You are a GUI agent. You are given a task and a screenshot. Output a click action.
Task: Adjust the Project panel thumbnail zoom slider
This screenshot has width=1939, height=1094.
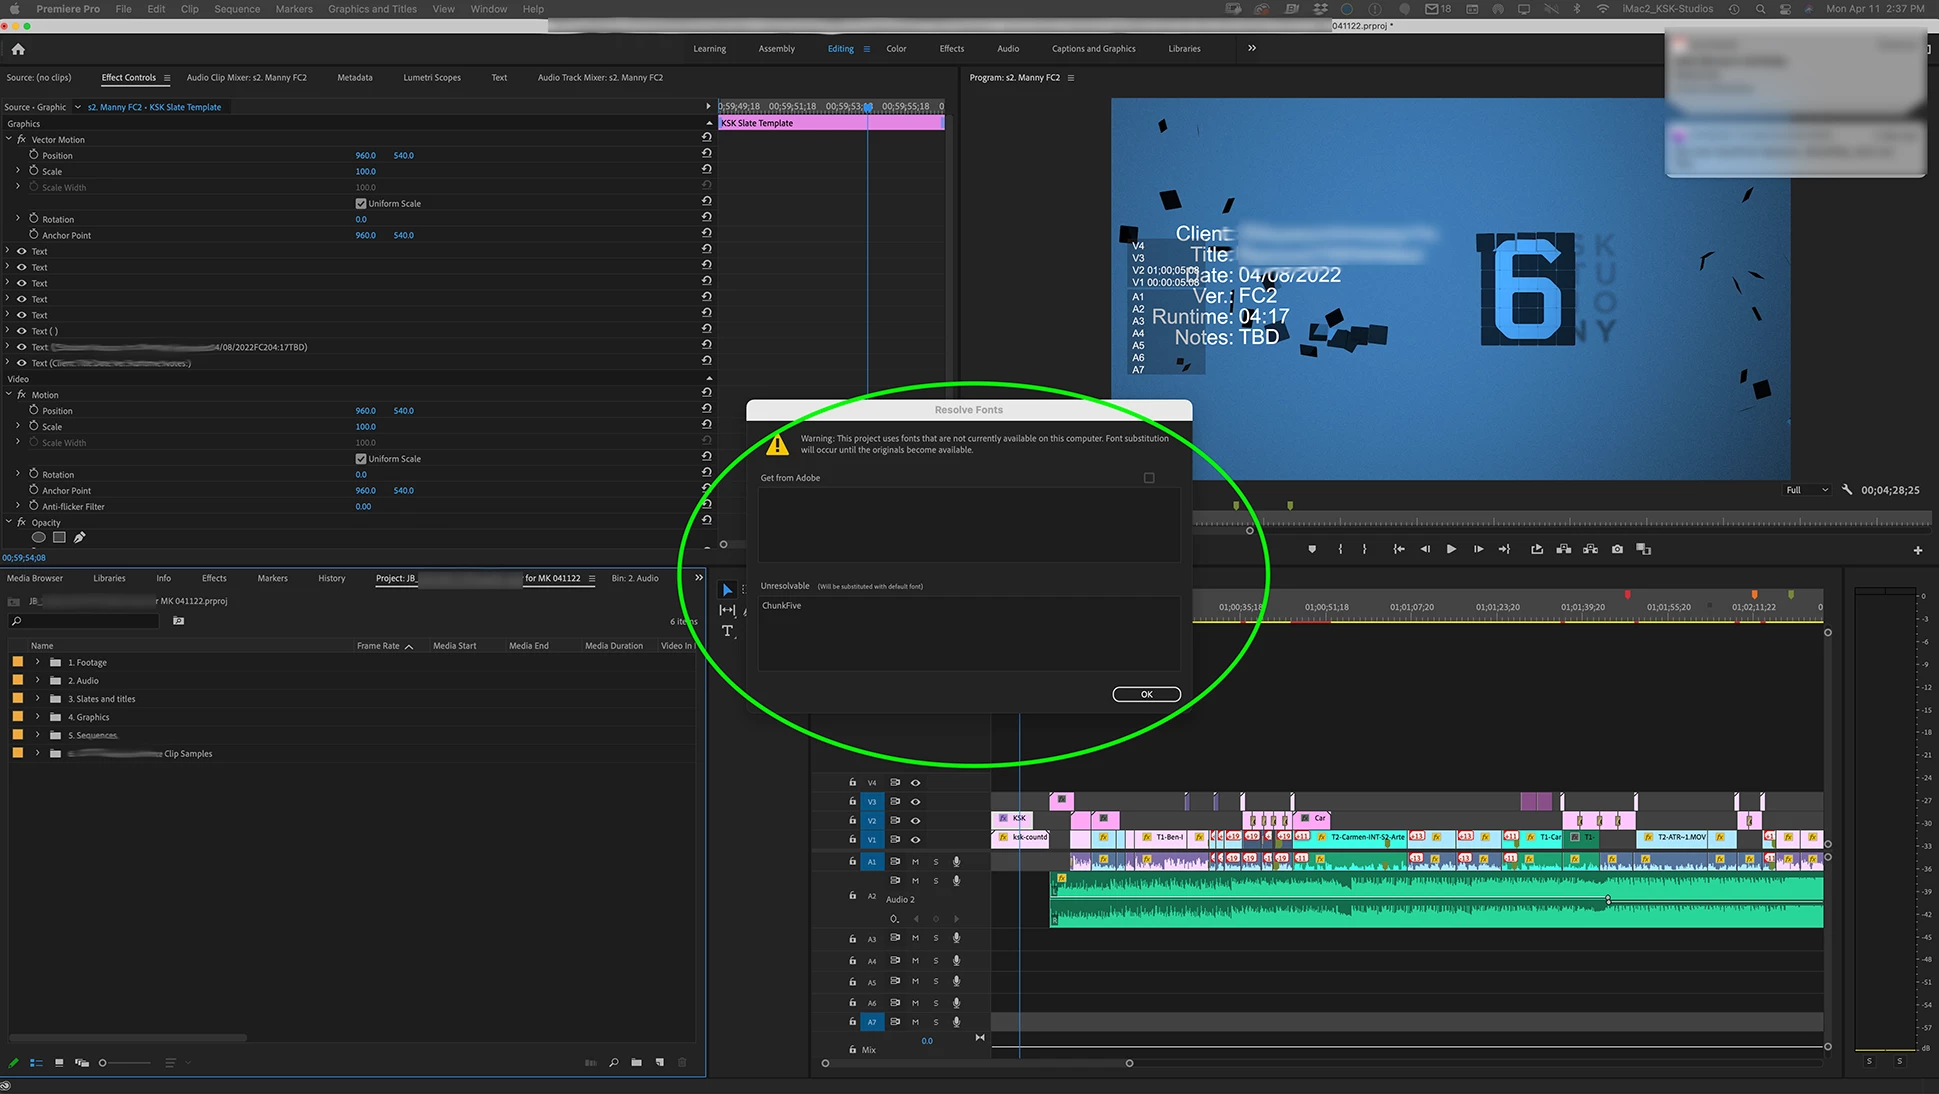[x=103, y=1062]
